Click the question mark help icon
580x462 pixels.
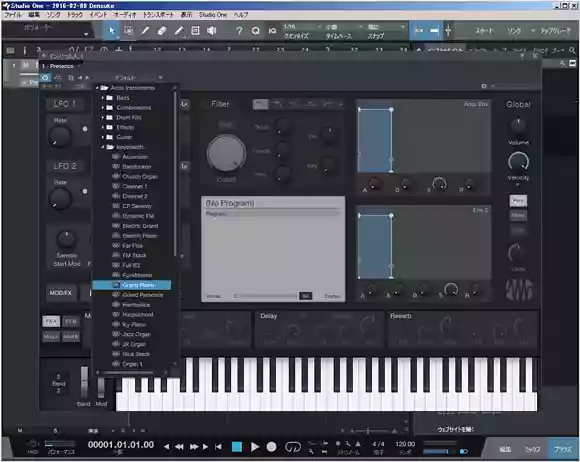click(239, 31)
